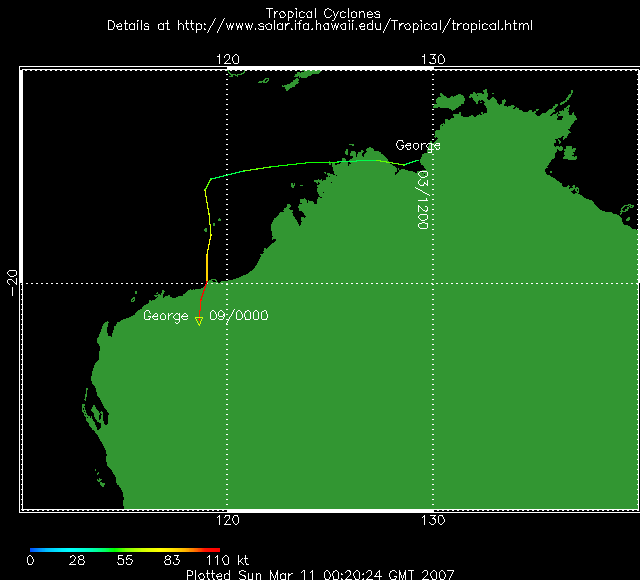Click the bottom 130 longitude label
This screenshot has width=640, height=580.
(x=432, y=521)
